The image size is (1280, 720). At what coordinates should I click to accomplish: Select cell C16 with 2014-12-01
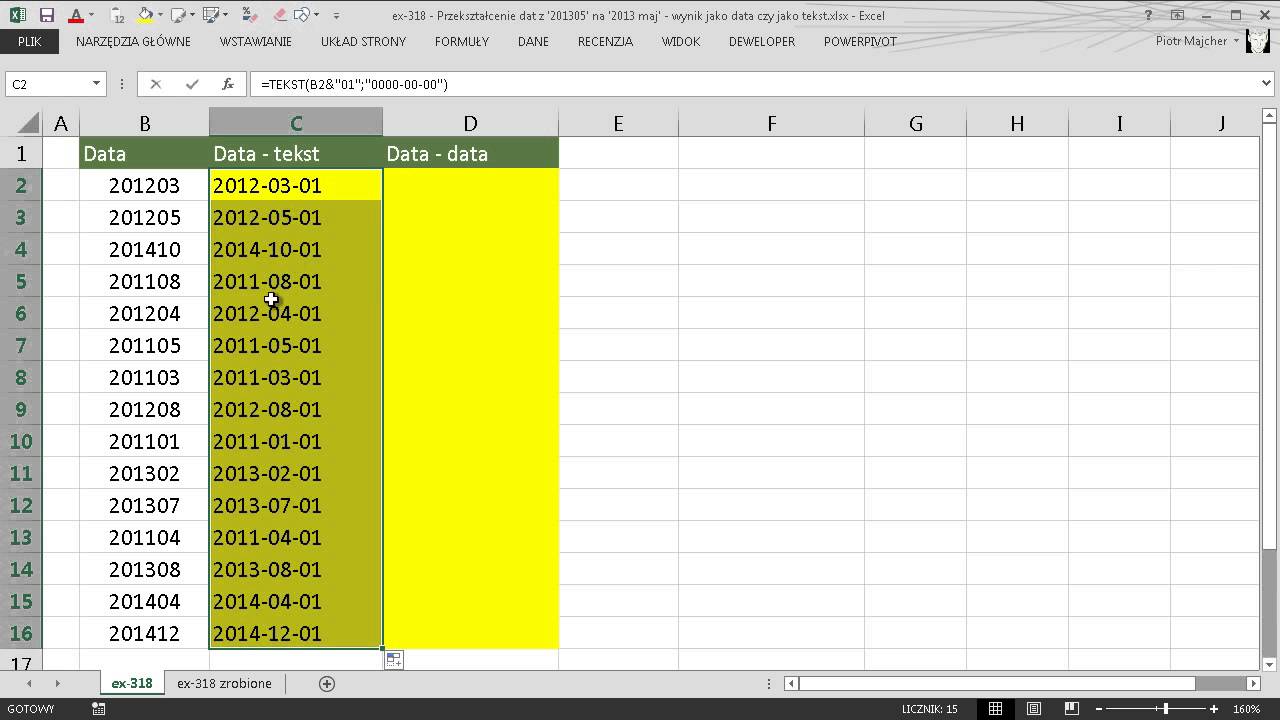pos(296,633)
